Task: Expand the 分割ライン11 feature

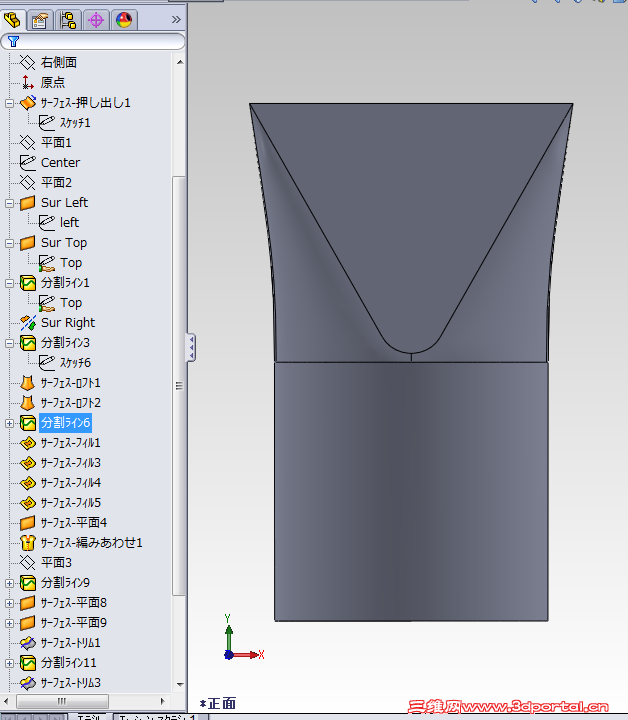Action: point(9,663)
